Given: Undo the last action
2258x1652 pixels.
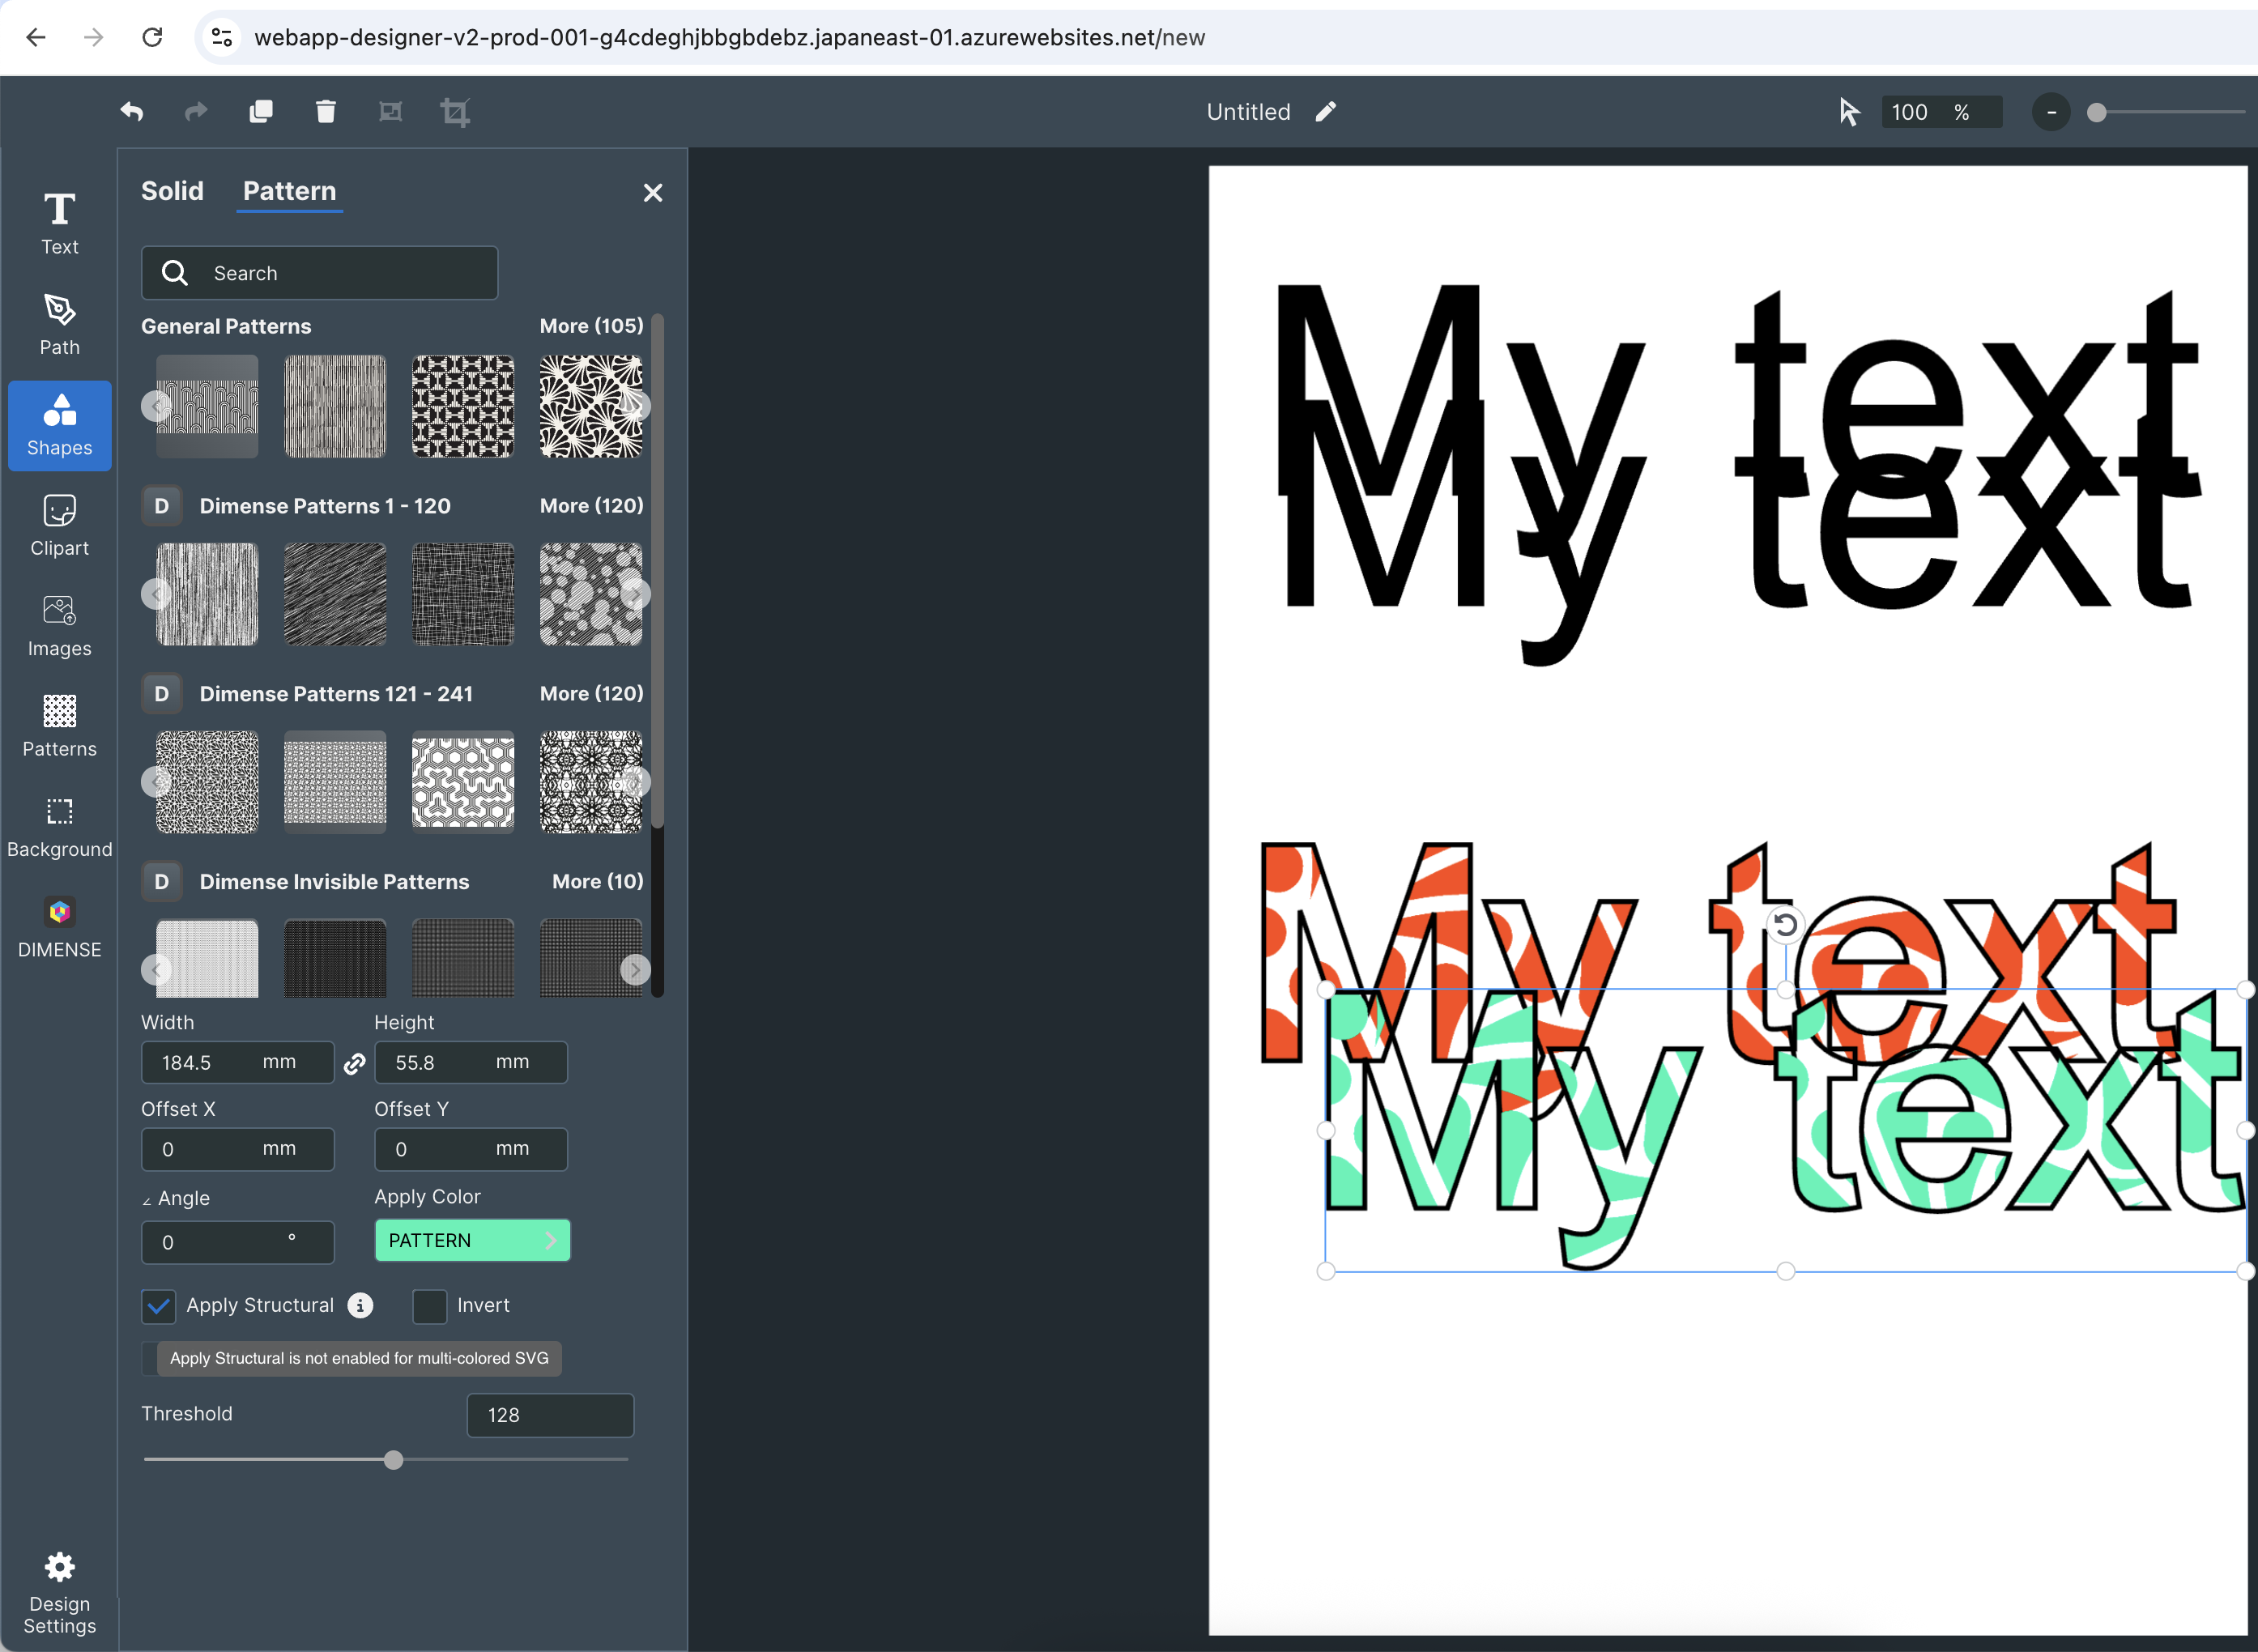Looking at the screenshot, I should tap(131, 111).
